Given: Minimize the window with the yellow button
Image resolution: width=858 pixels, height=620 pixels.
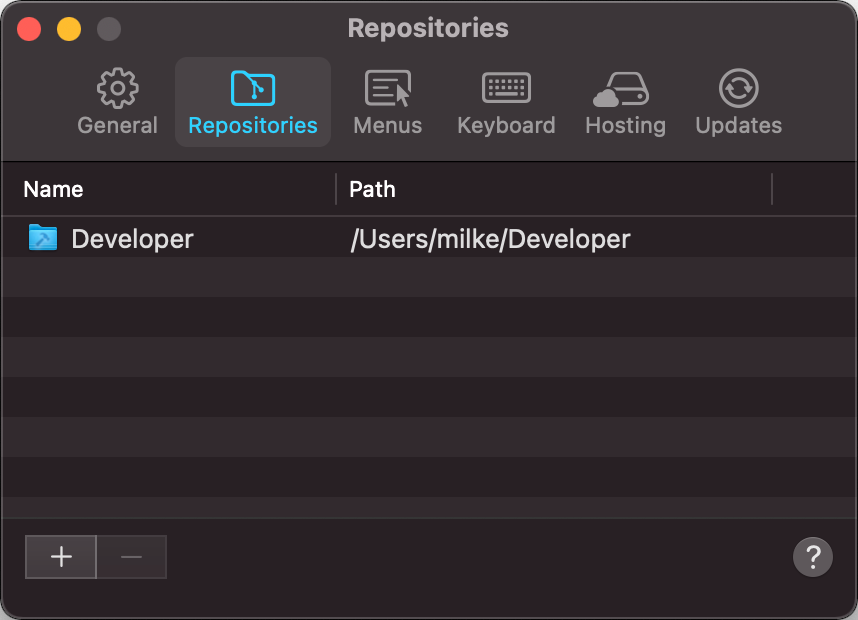Looking at the screenshot, I should click(69, 29).
